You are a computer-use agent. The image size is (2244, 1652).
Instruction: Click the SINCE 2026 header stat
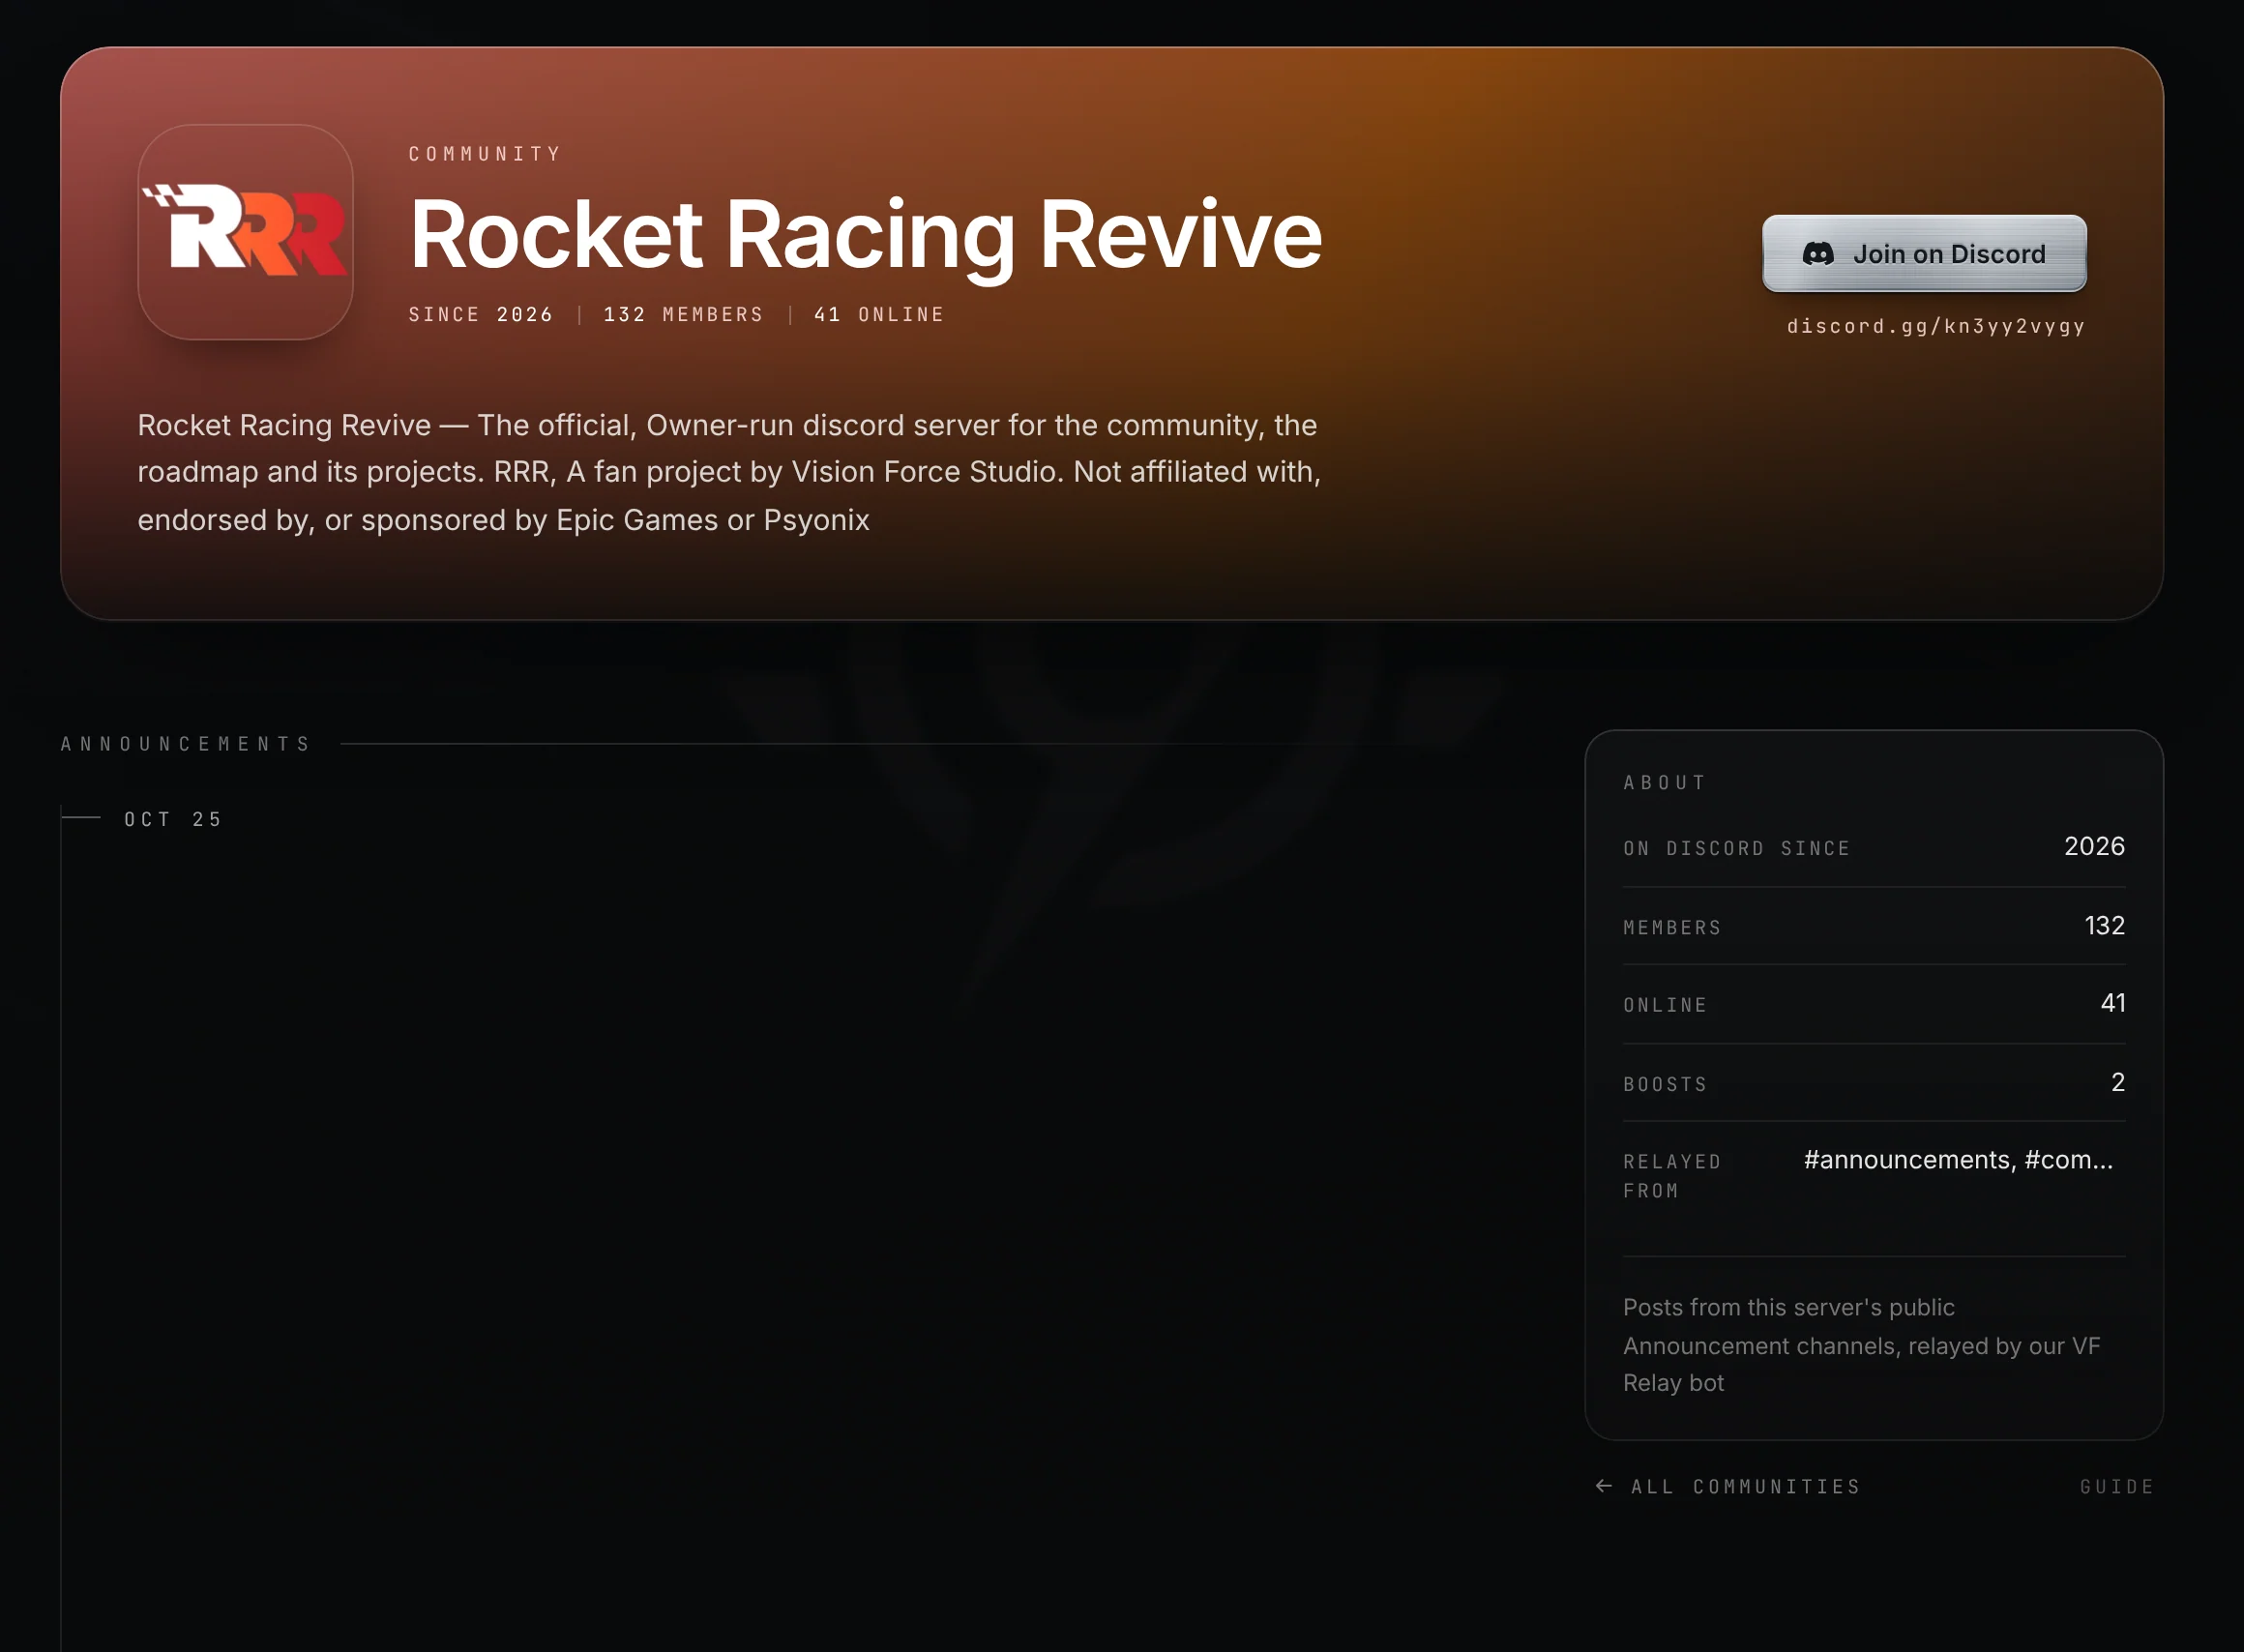tap(481, 314)
